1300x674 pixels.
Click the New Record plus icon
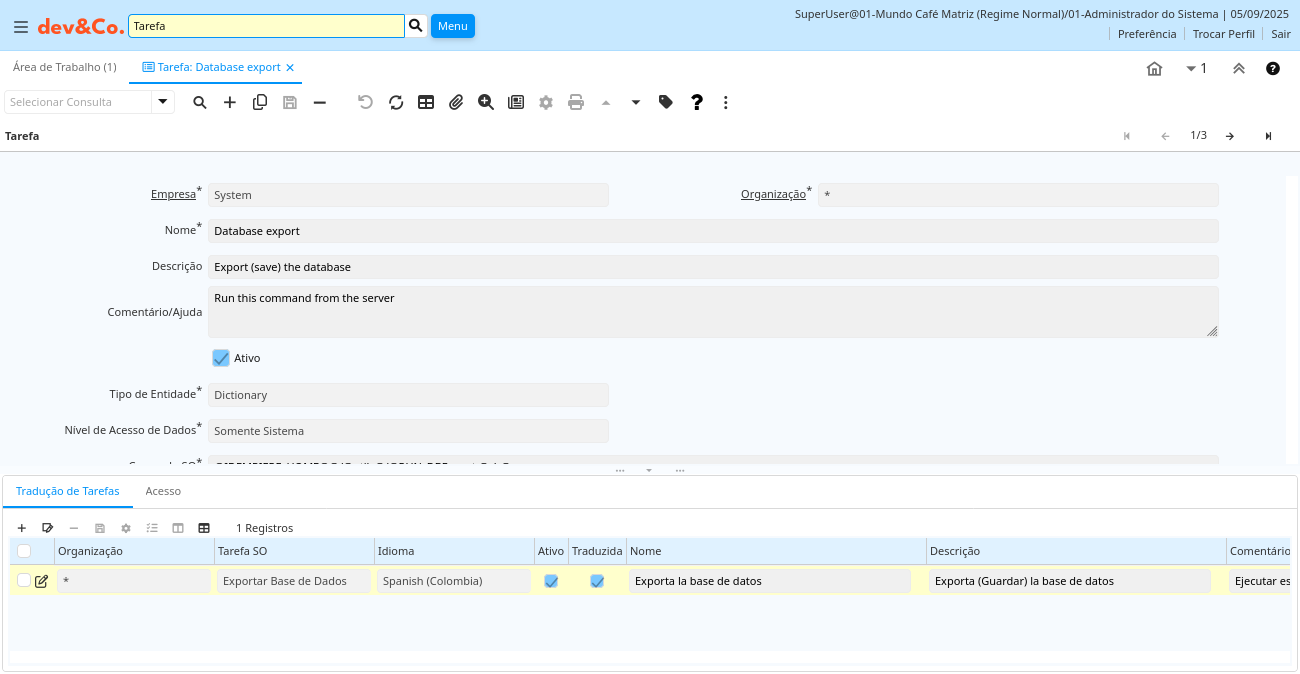coord(229,102)
